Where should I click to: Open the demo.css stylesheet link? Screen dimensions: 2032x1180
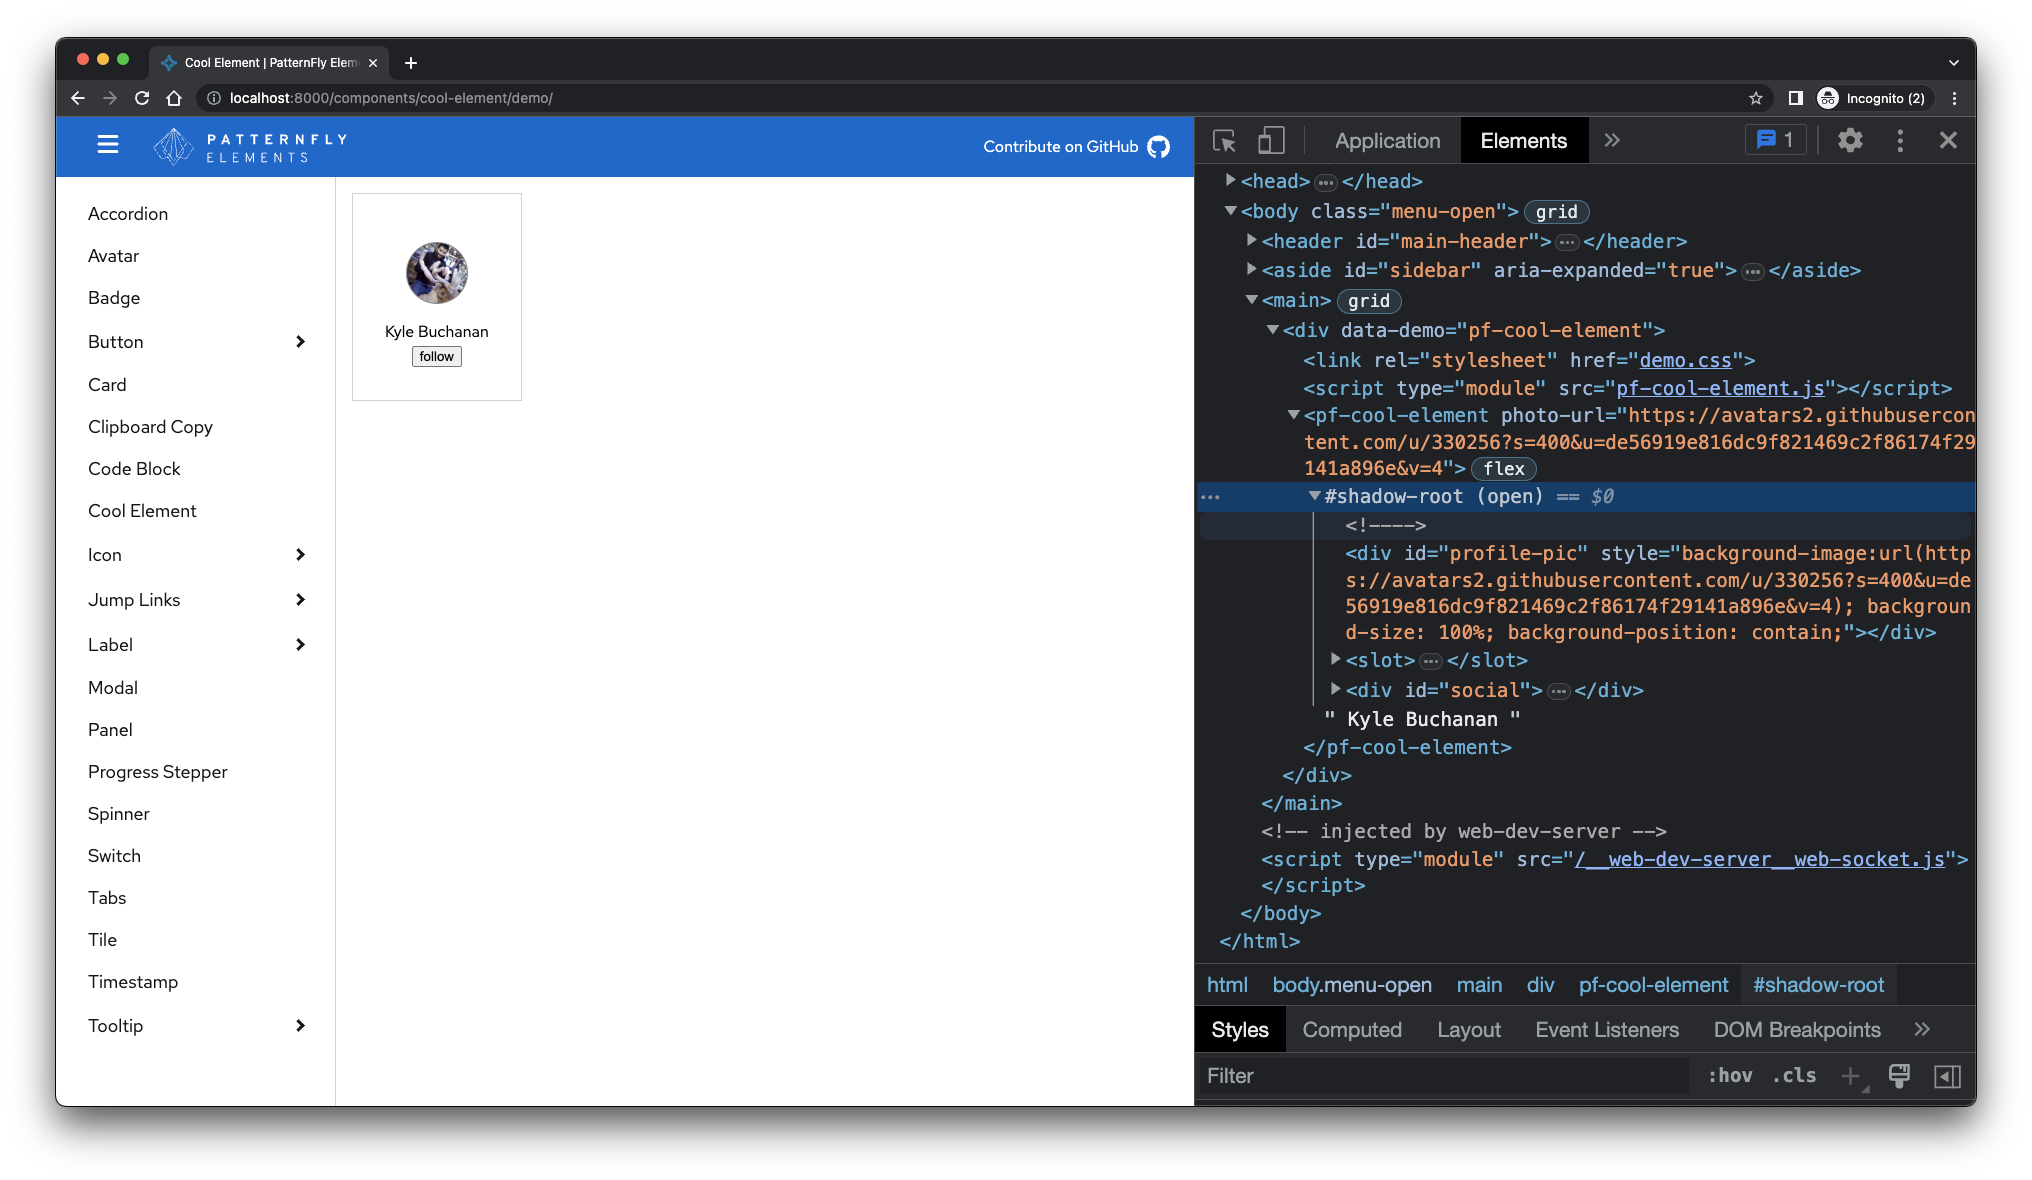point(1686,361)
